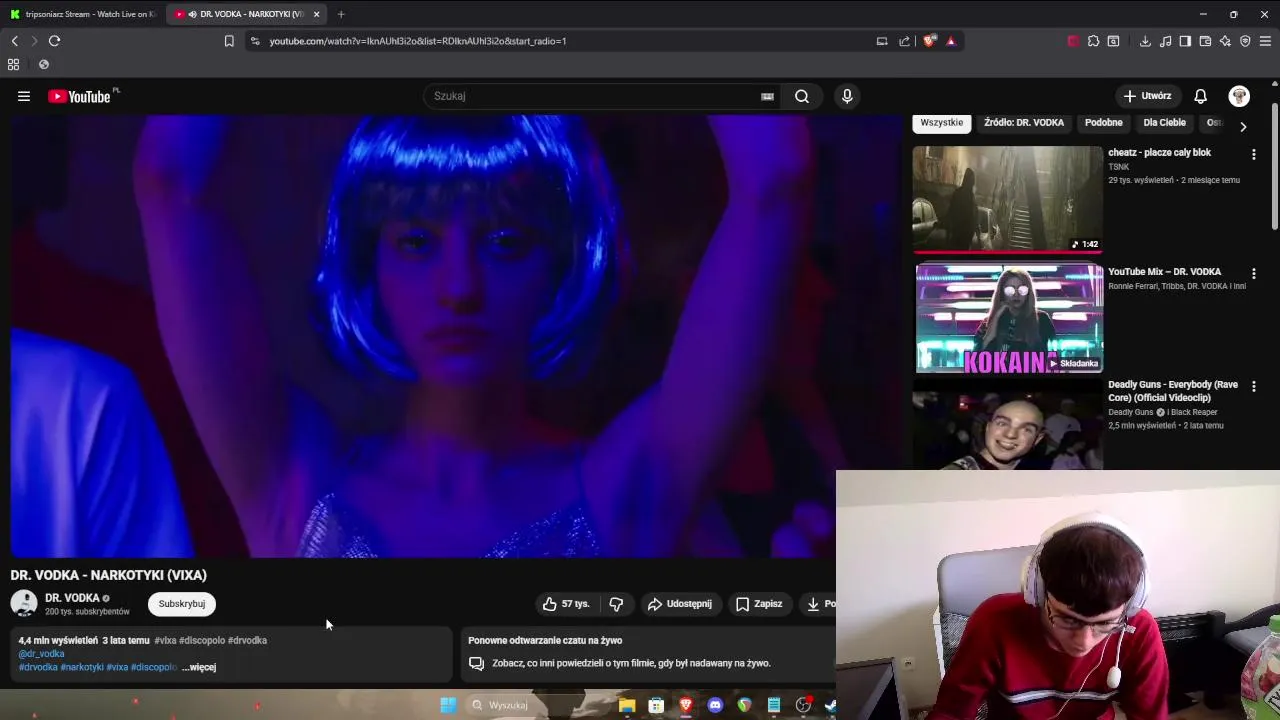The image size is (1280, 720).
Task: Open the @dr_vodka link in description
Action: pos(41,654)
